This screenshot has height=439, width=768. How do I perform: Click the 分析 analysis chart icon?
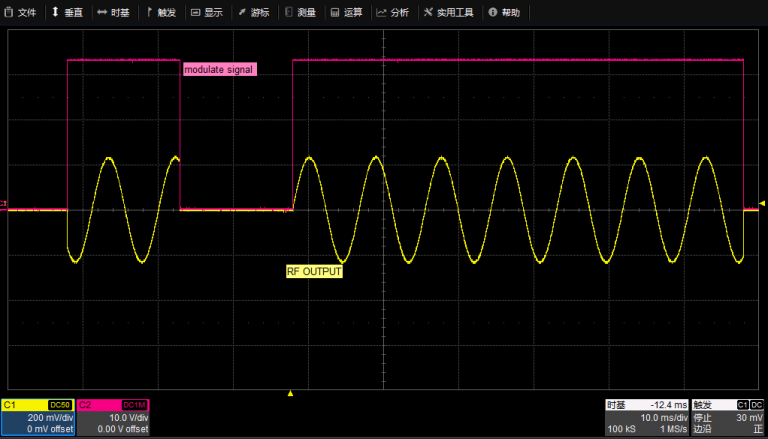click(x=381, y=13)
